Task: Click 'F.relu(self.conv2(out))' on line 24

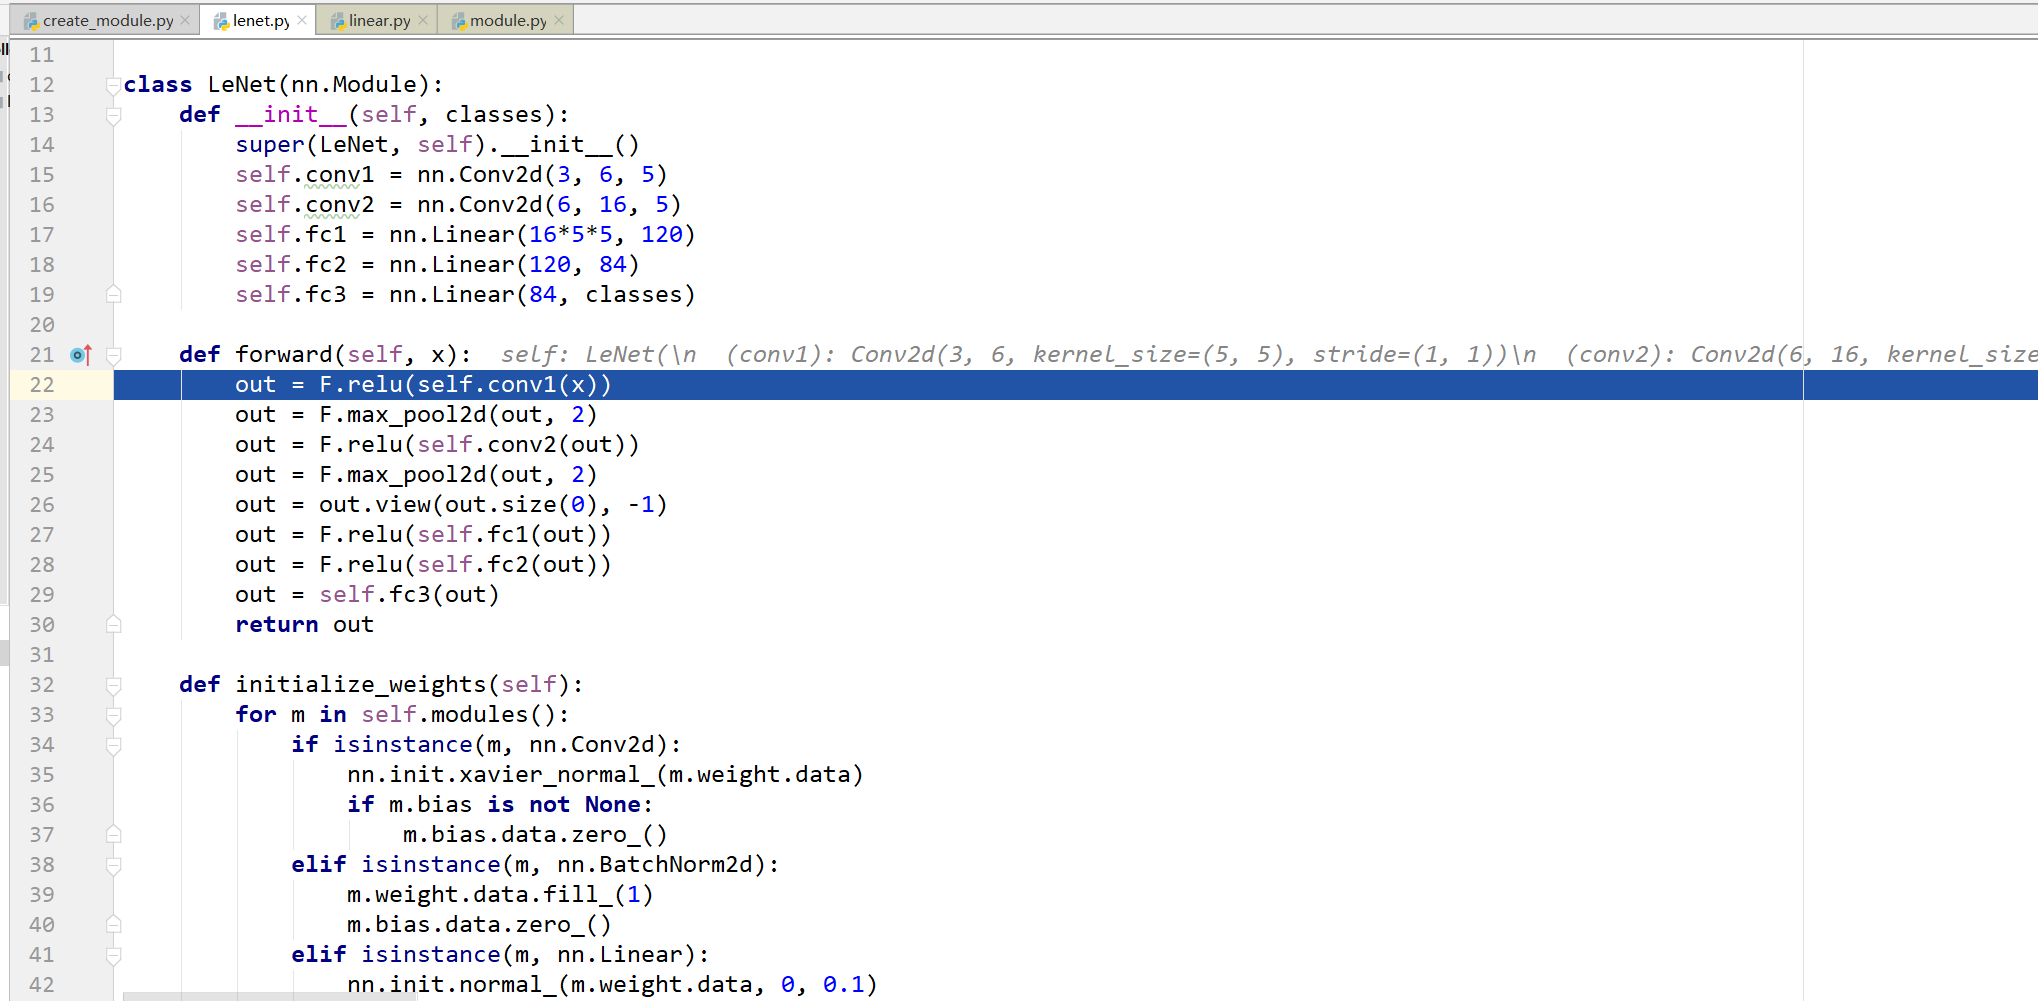Action: coord(479,445)
